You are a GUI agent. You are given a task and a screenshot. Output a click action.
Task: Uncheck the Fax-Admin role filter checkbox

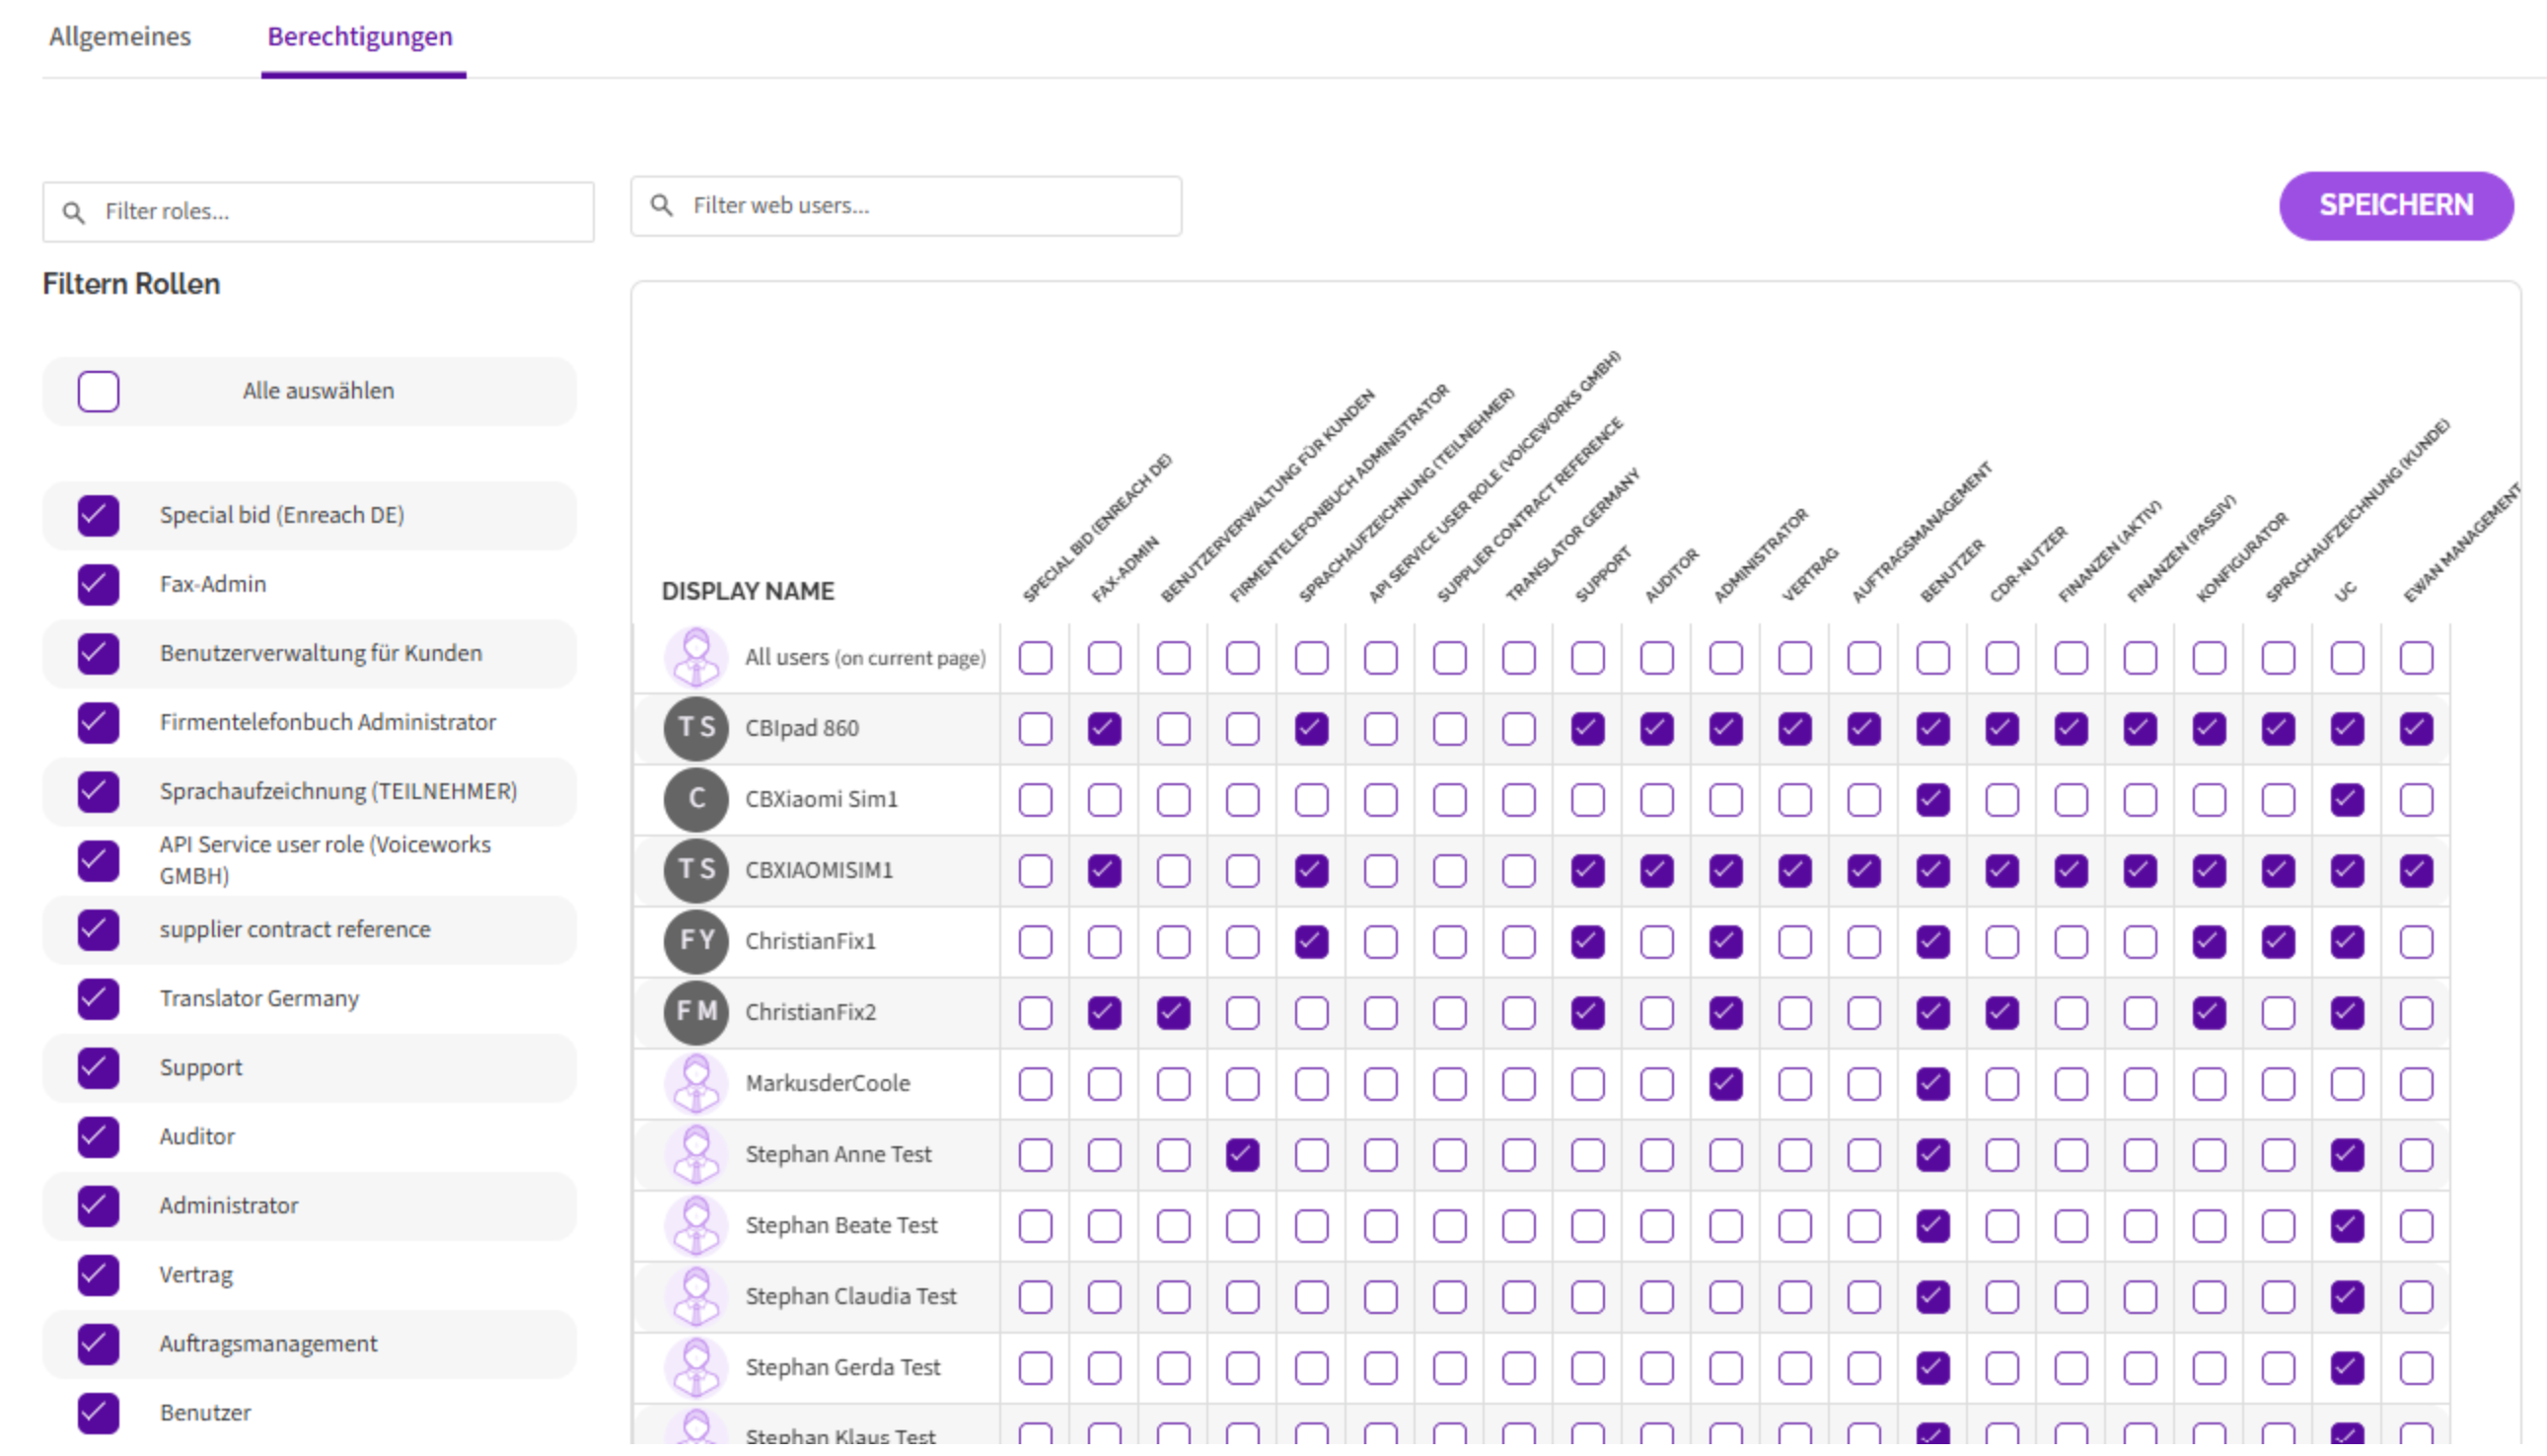98,584
